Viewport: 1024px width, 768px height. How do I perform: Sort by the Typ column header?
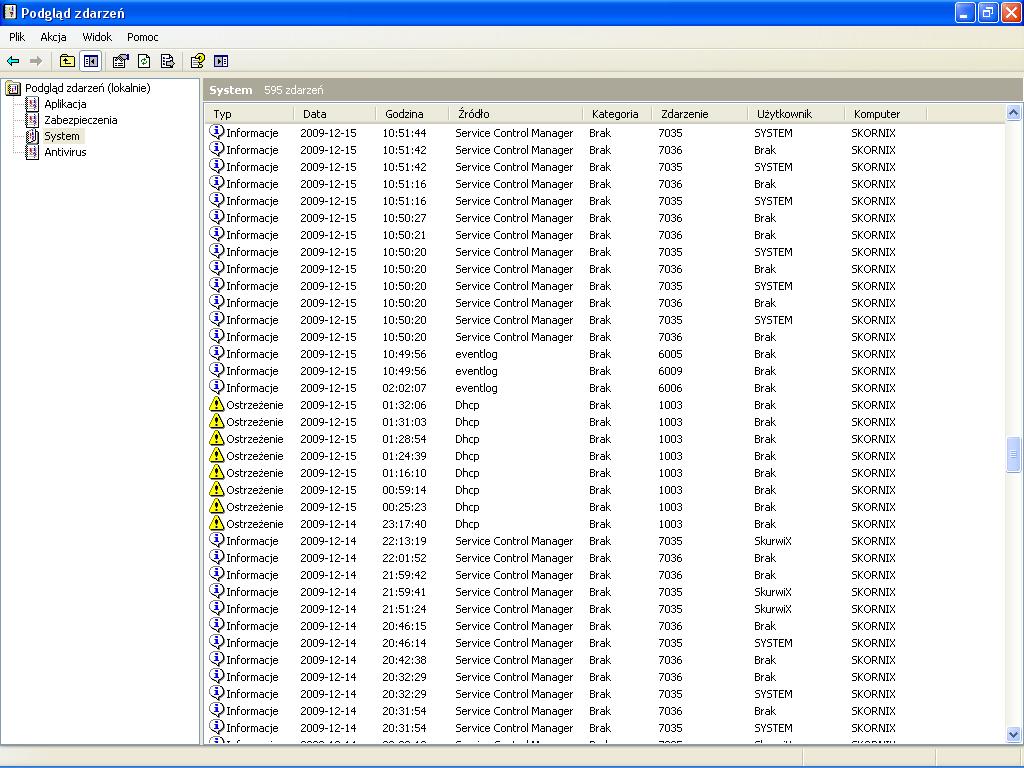[x=250, y=114]
